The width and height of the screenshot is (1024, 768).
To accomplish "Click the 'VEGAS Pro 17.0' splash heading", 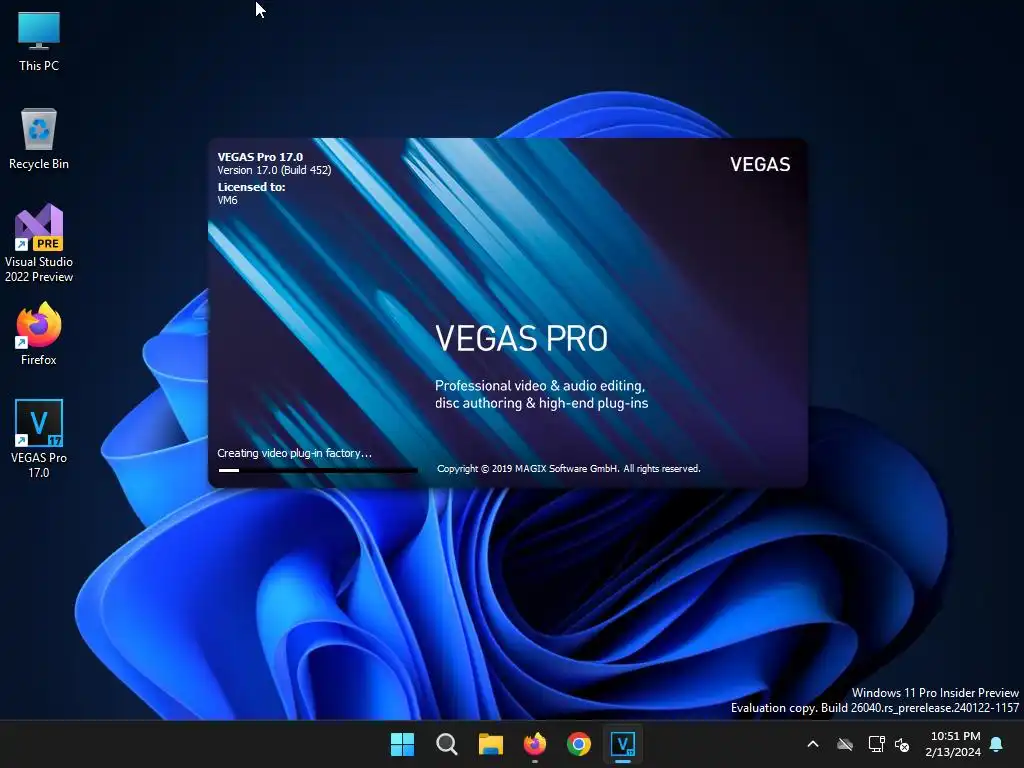I will tap(260, 157).
